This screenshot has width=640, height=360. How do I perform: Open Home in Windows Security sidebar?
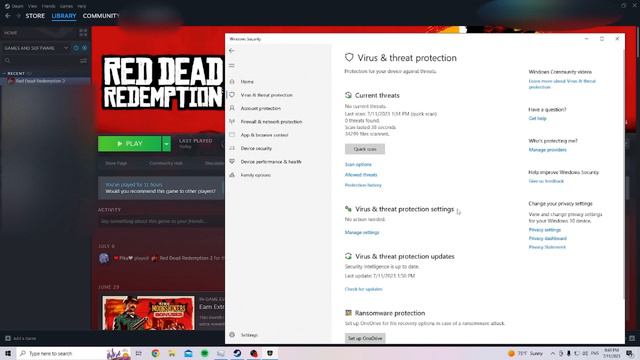[247, 82]
